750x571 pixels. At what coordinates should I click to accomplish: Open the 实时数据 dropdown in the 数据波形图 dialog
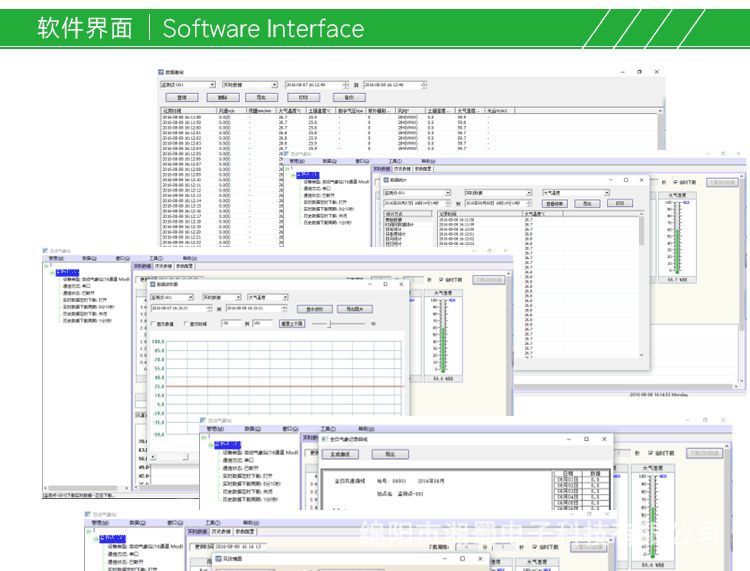tap(222, 297)
